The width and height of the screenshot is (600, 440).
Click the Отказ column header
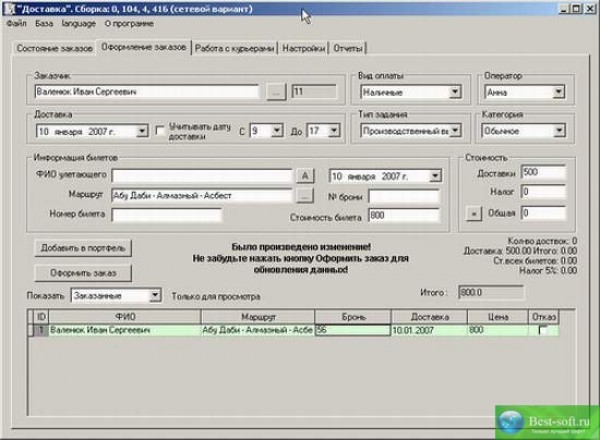pyautogui.click(x=543, y=317)
